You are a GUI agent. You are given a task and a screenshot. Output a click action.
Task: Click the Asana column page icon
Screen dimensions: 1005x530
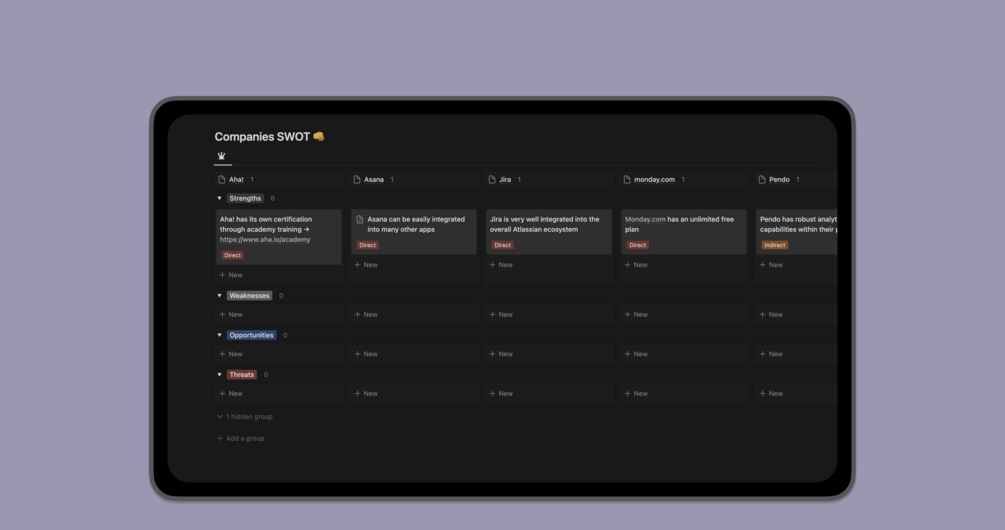click(357, 179)
